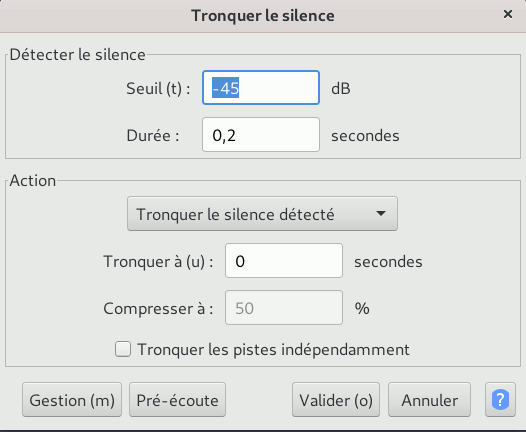Open the Tronquer le silence détecté dropdown
Image resolution: width=526 pixels, height=432 pixels.
tap(262, 214)
